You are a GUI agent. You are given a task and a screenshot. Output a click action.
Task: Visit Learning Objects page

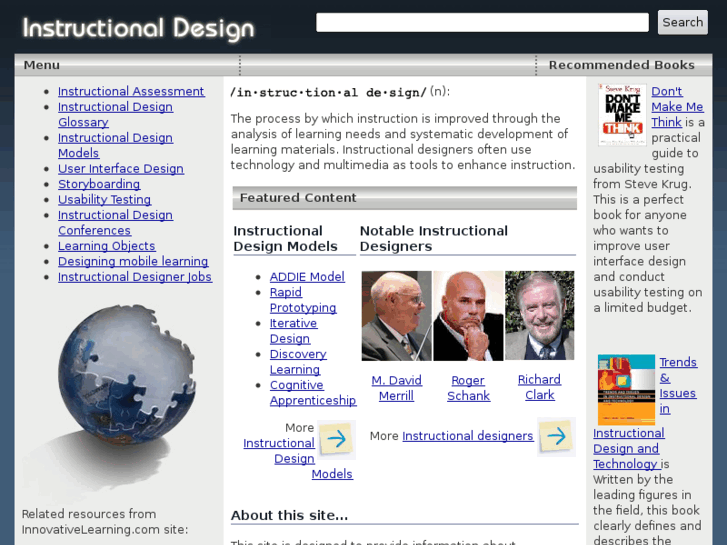[x=107, y=246]
